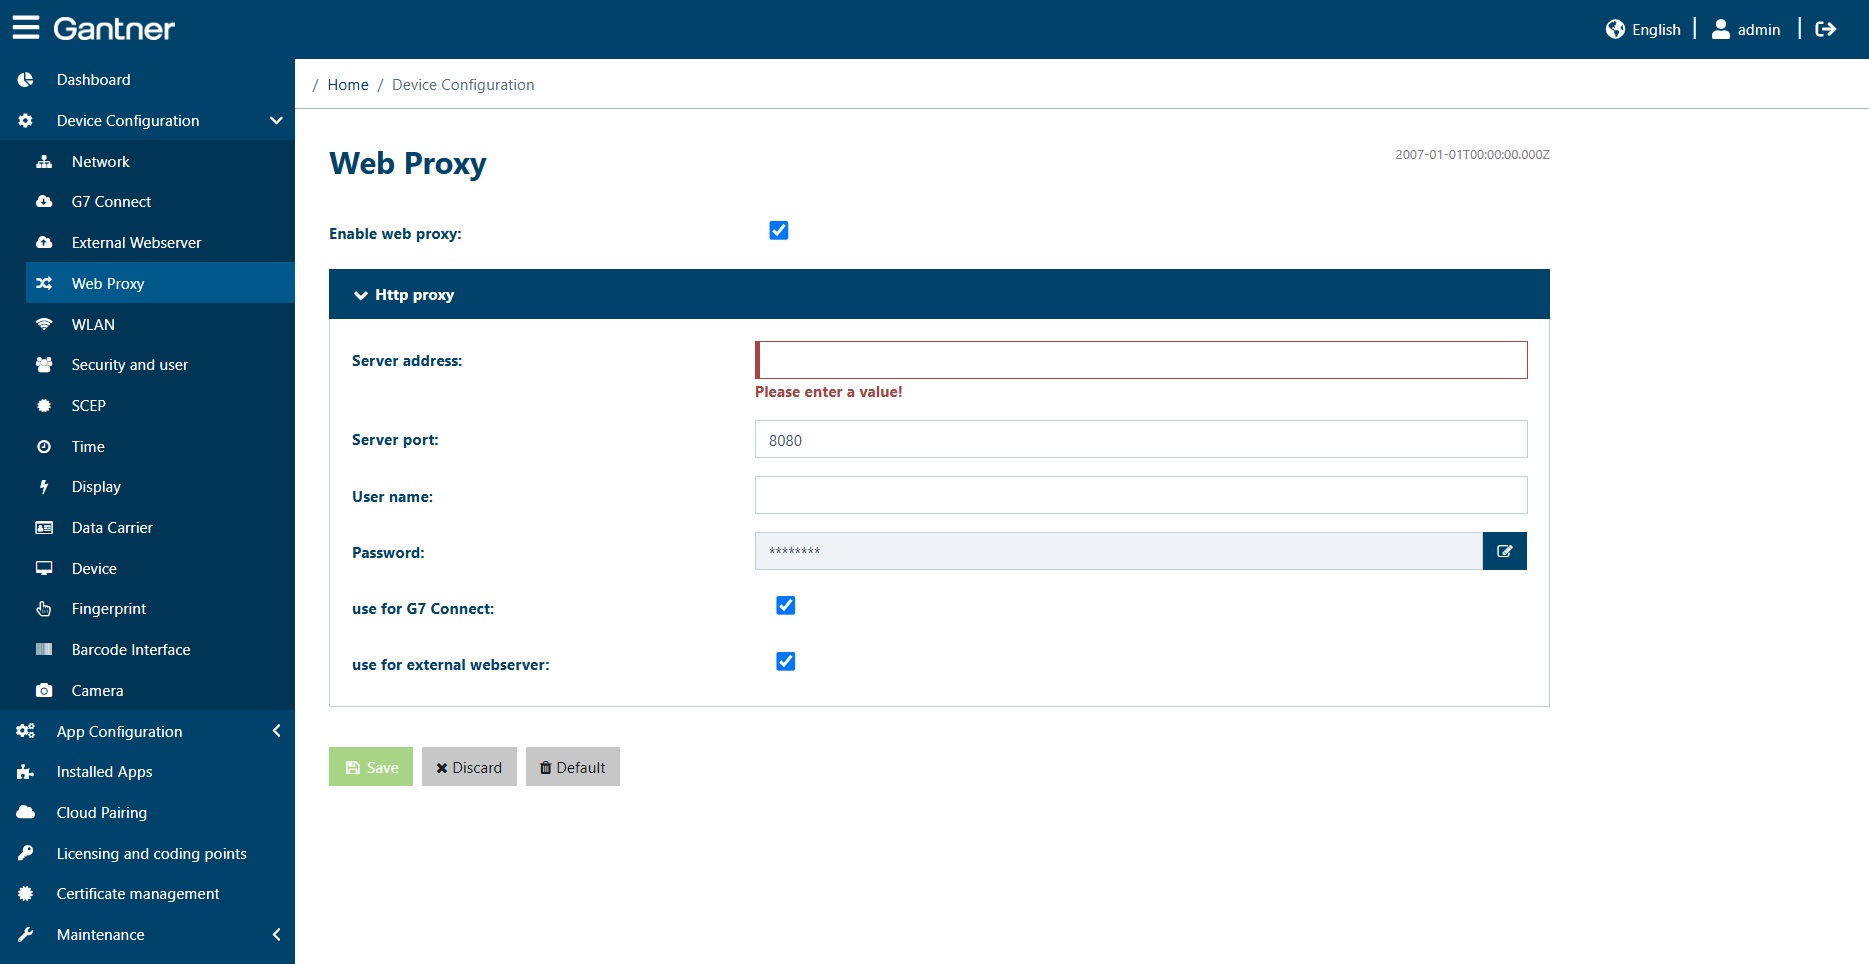This screenshot has width=1869, height=964.
Task: Click the Fingerprint hand icon
Action: pos(44,609)
